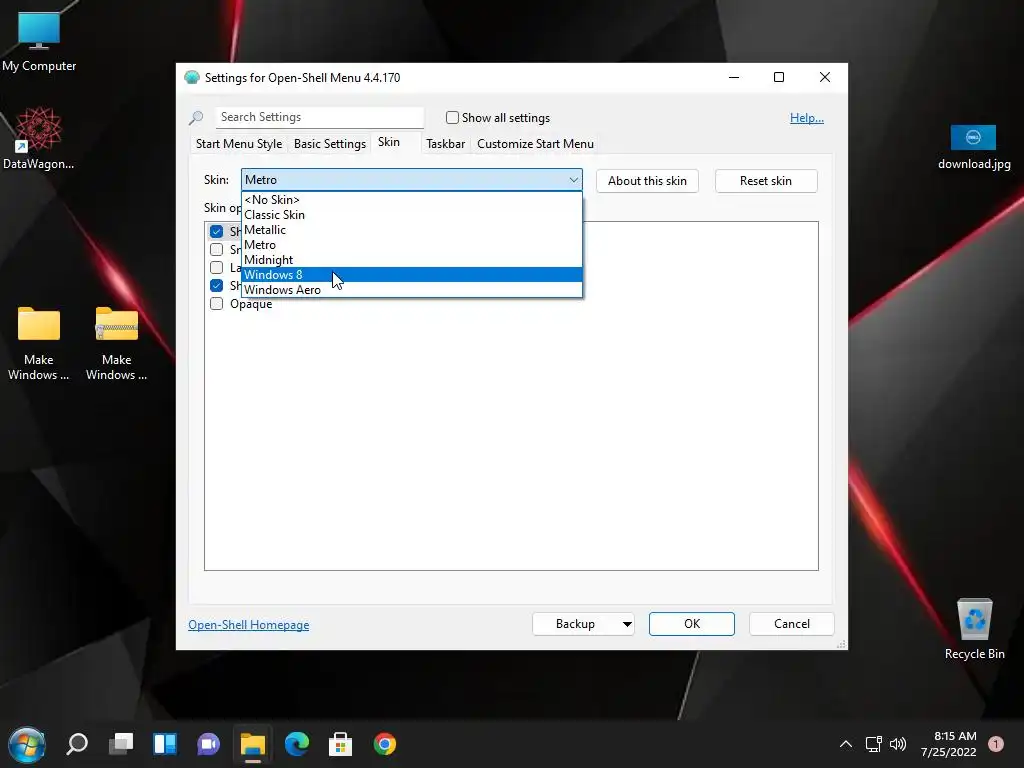
Task: Maximize the Open-Shell Settings window
Action: (x=778, y=77)
